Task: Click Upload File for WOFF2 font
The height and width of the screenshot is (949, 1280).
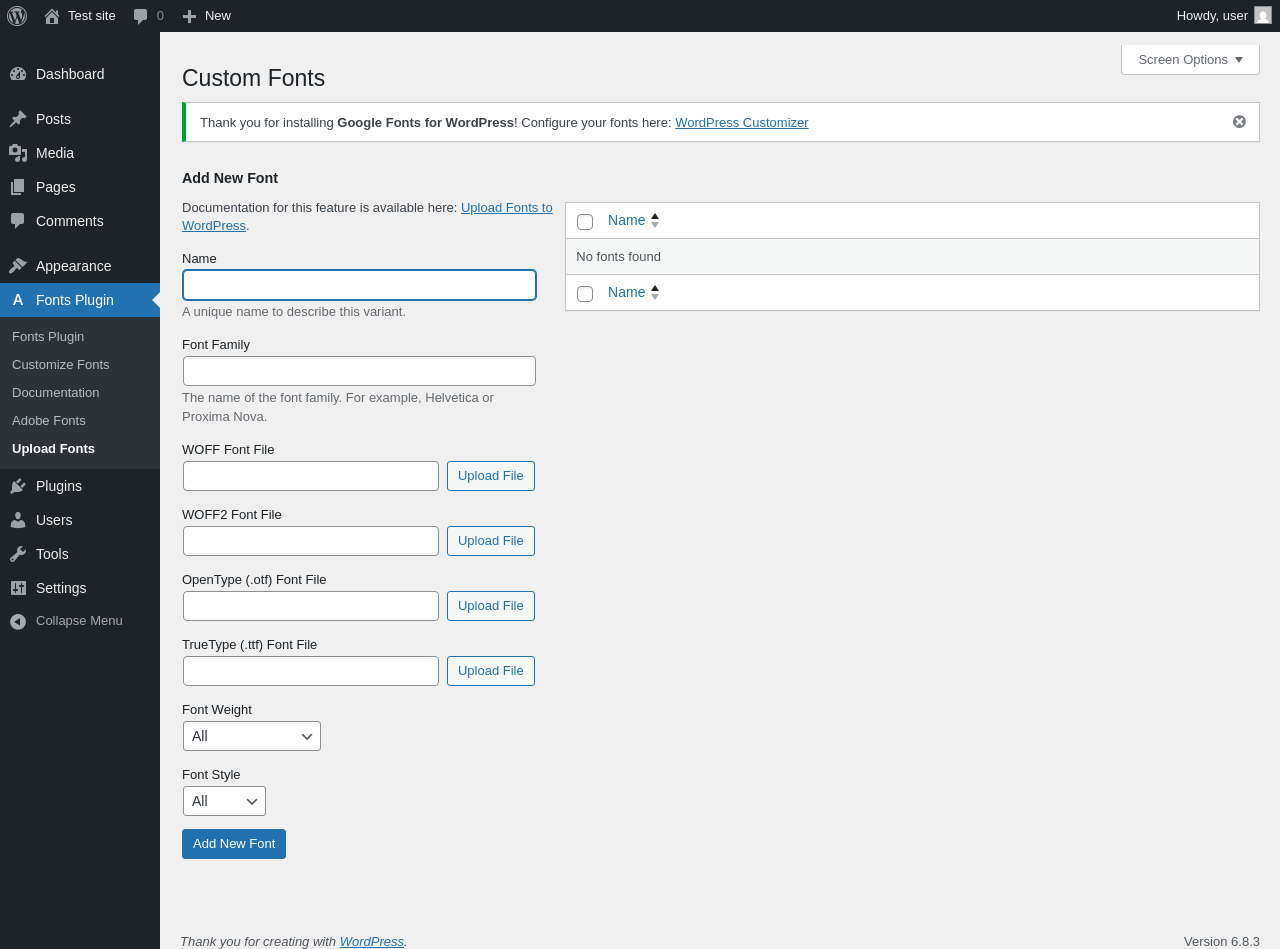Action: coord(491,541)
